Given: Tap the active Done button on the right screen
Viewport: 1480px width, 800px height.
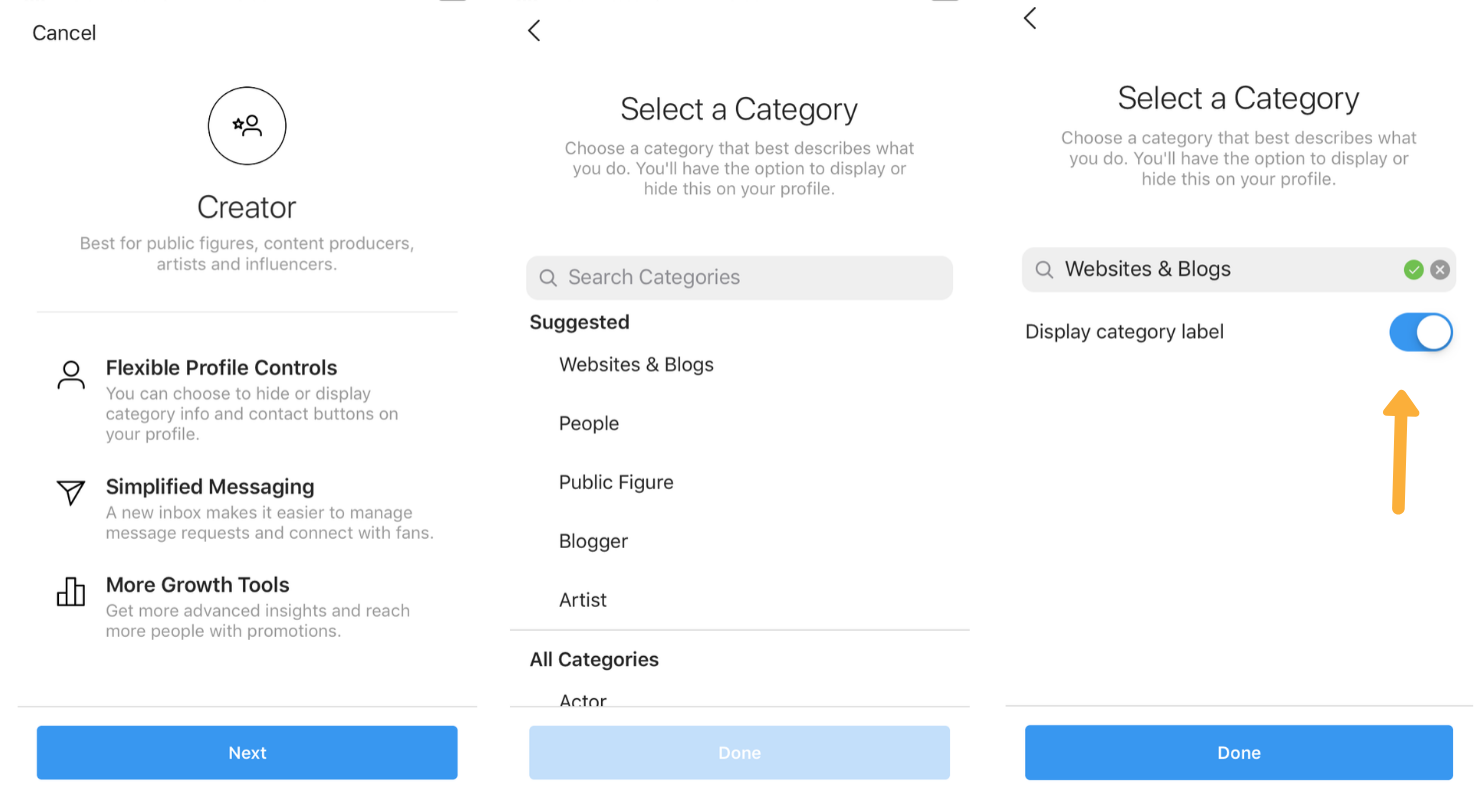Looking at the screenshot, I should (1239, 753).
